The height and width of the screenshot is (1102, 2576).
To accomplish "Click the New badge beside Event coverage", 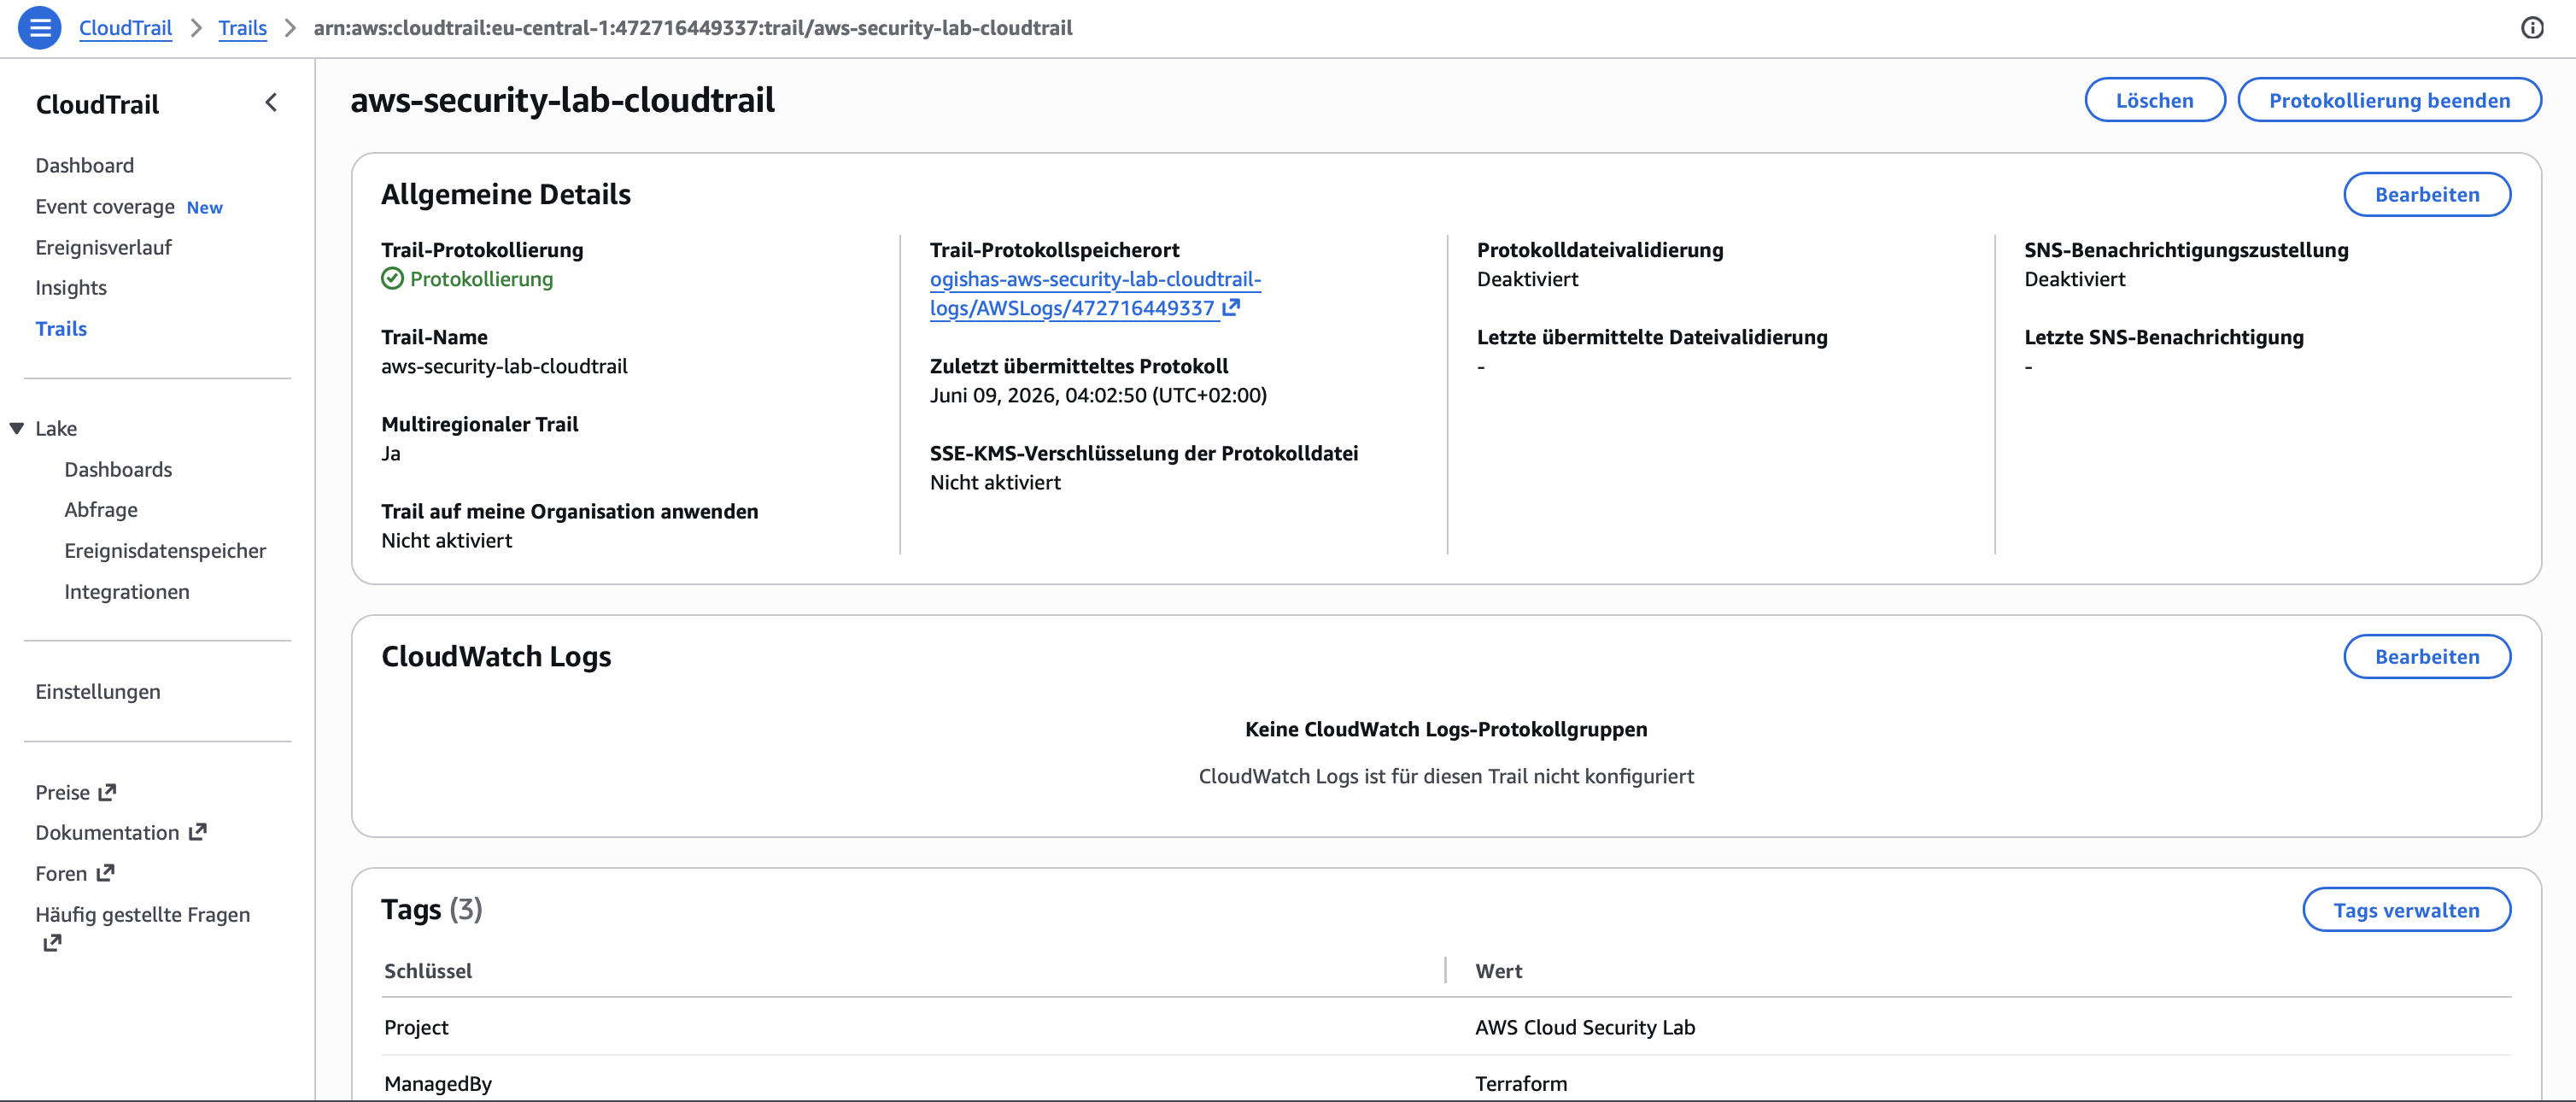I will (x=205, y=208).
